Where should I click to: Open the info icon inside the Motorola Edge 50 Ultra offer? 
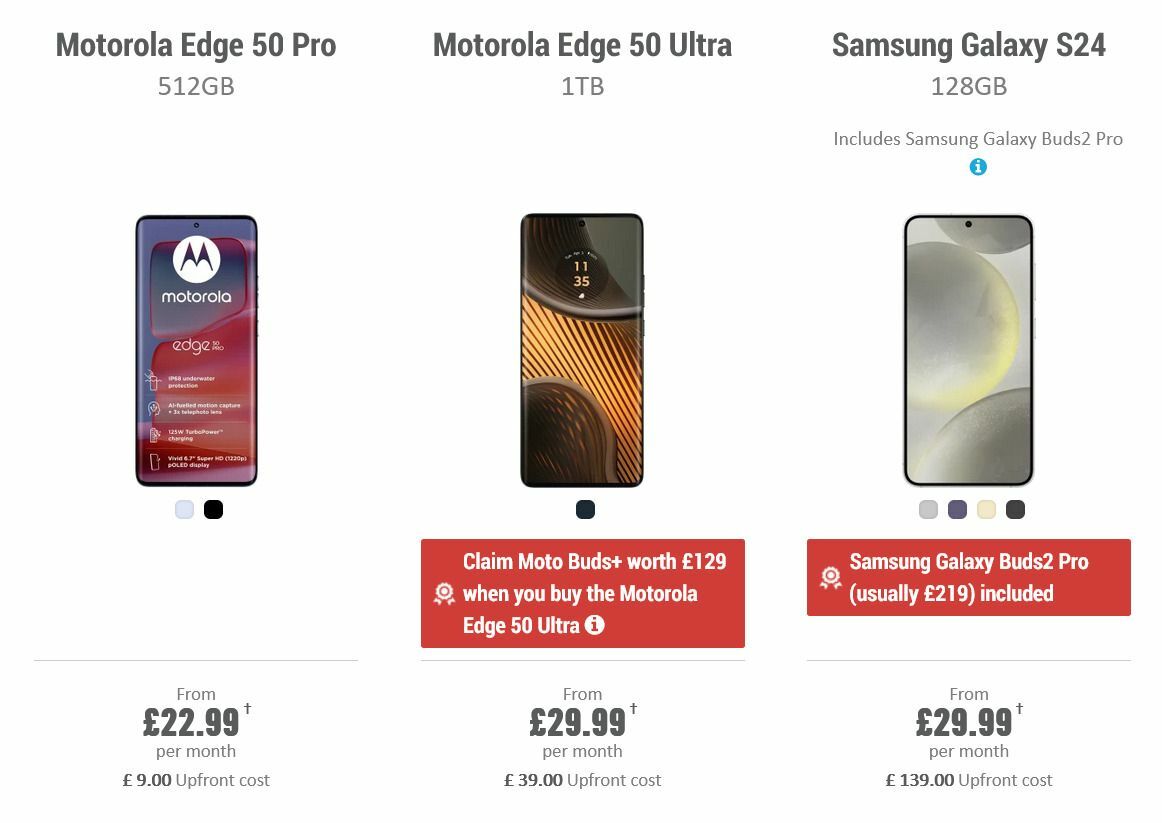click(x=596, y=626)
